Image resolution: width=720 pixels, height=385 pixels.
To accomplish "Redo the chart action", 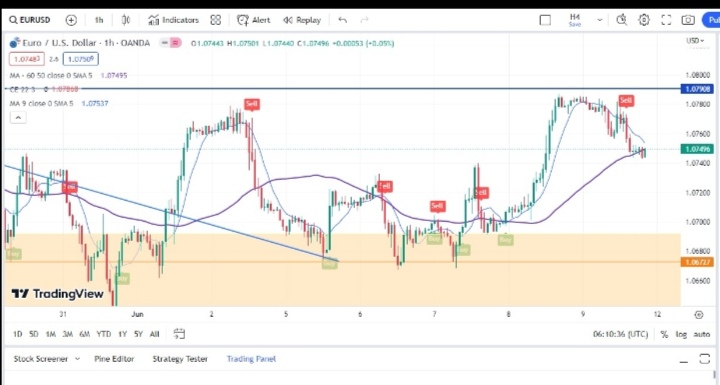I will (x=365, y=20).
